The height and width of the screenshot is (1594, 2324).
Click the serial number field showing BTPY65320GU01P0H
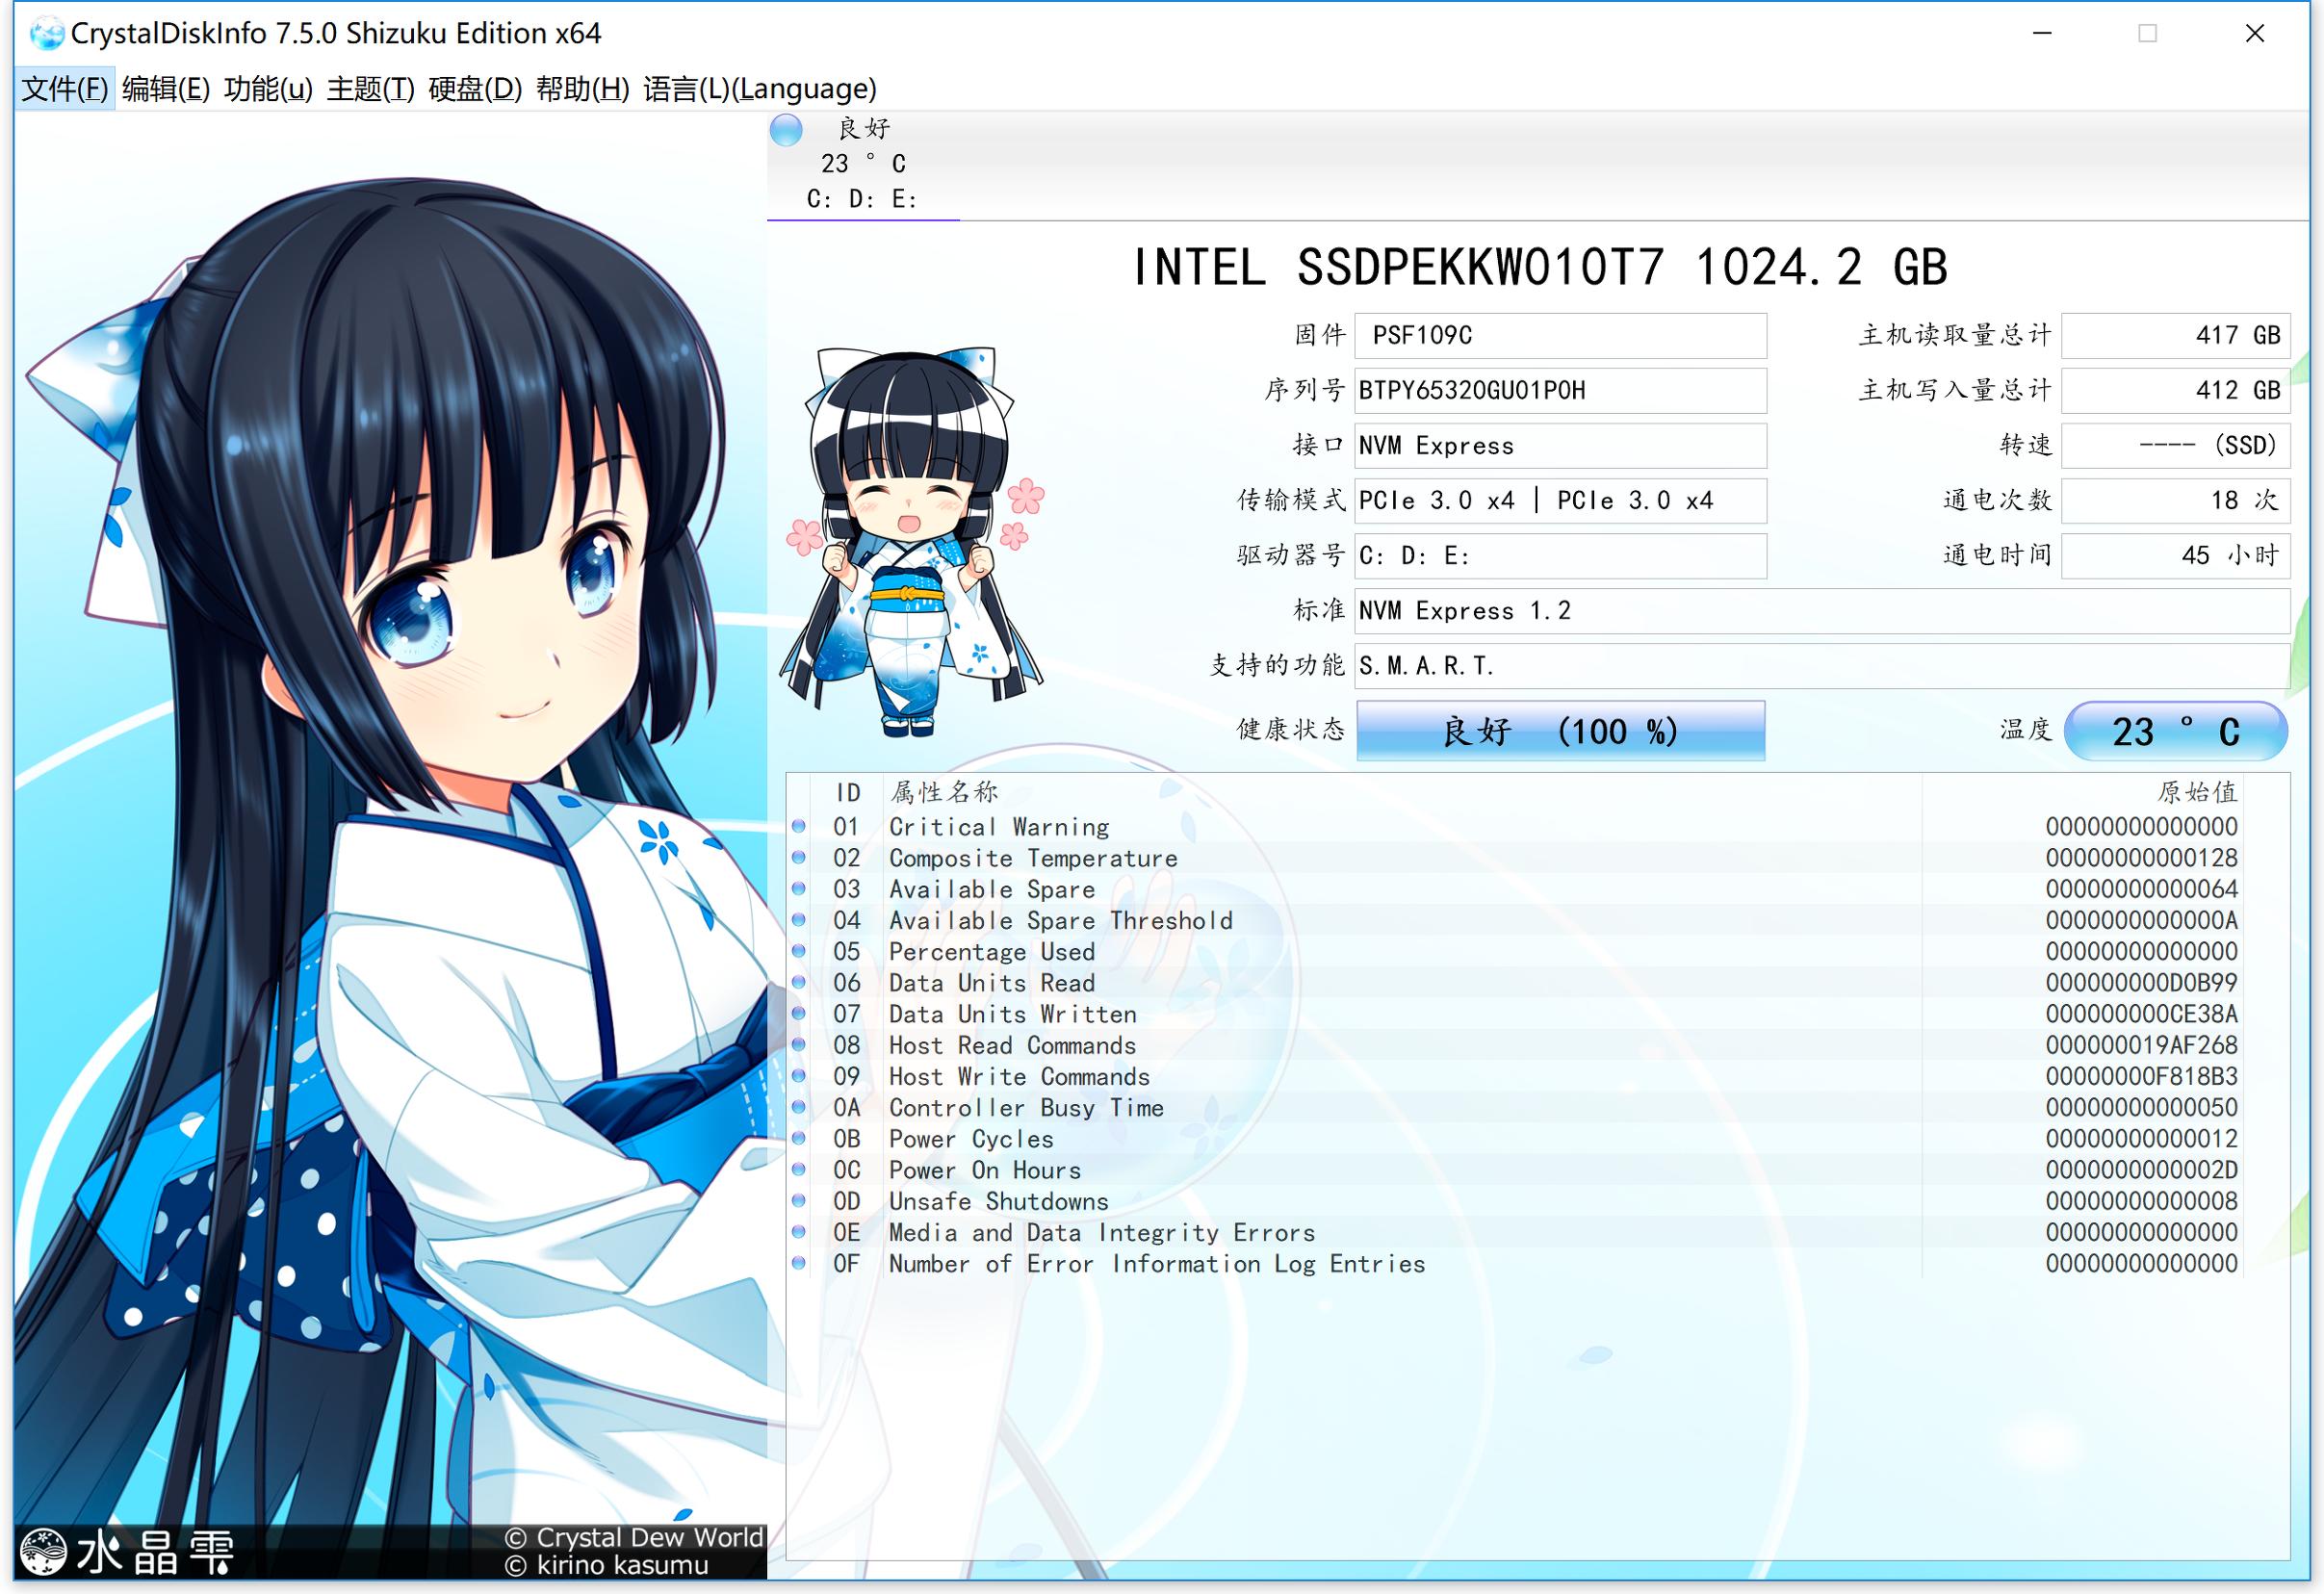[1558, 390]
